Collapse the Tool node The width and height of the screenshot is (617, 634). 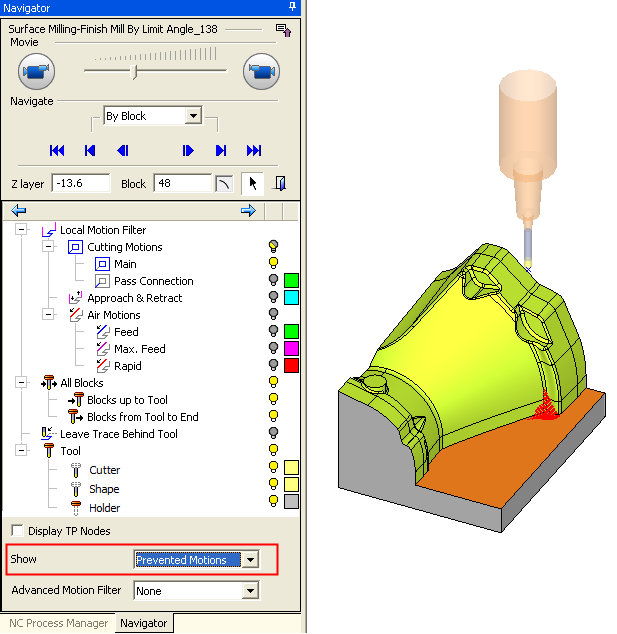coord(21,450)
